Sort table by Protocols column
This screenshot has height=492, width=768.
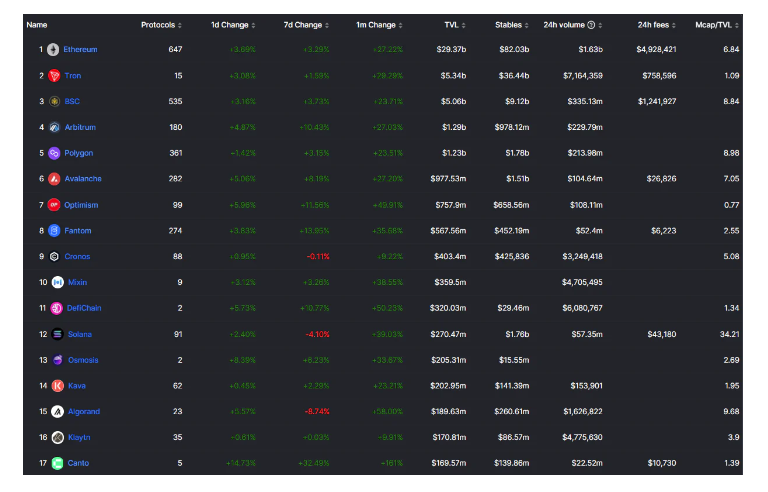(161, 25)
